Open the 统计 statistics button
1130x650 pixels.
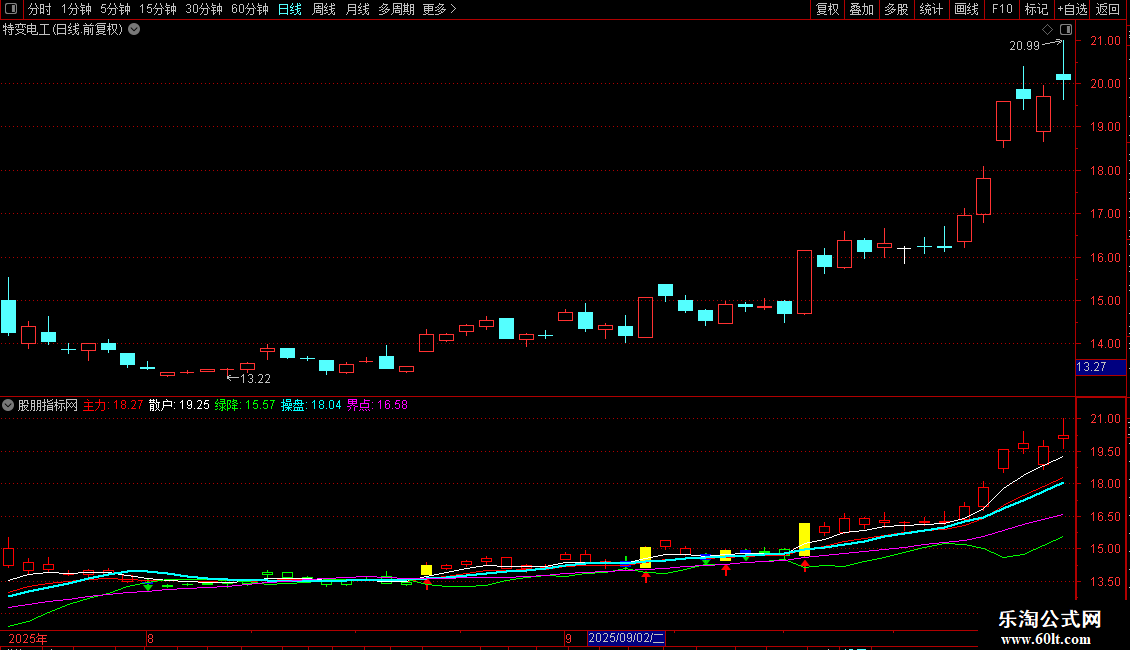tap(931, 9)
